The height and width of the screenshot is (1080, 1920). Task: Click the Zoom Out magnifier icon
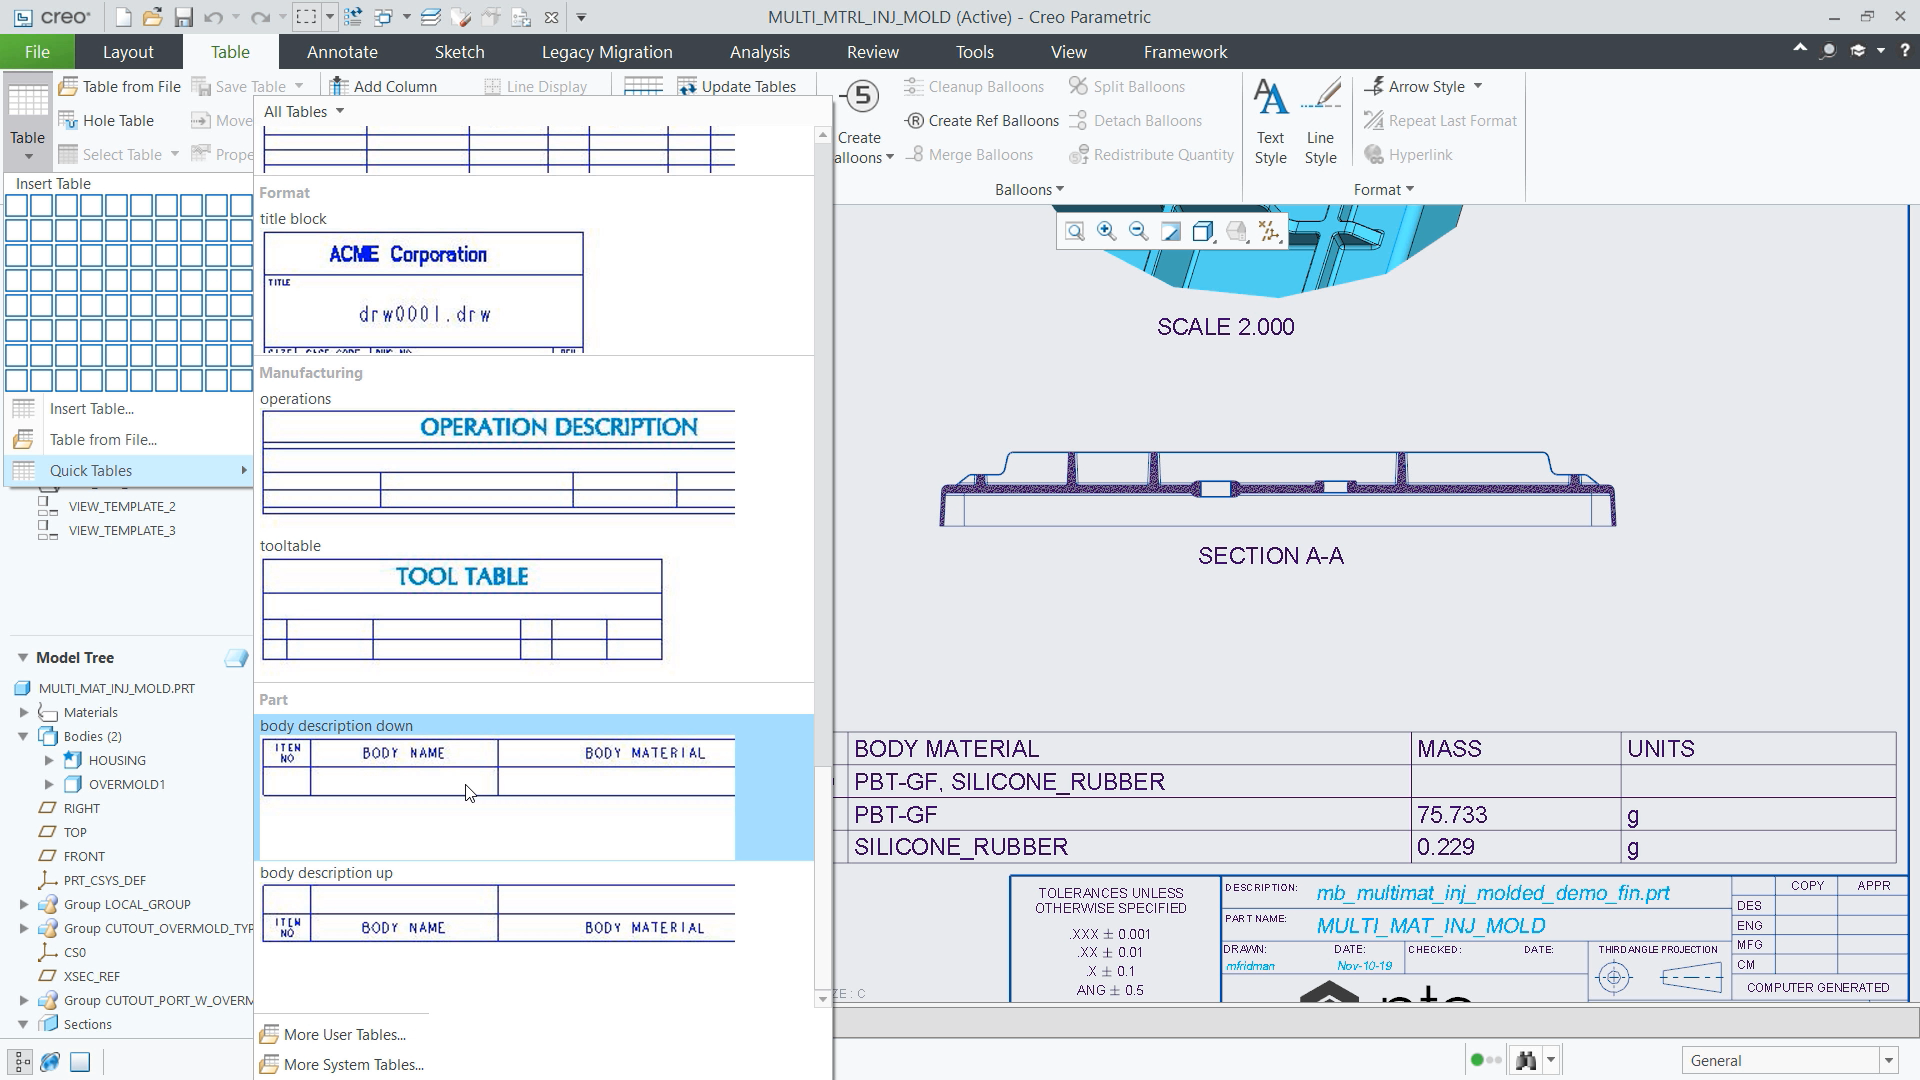click(1138, 232)
